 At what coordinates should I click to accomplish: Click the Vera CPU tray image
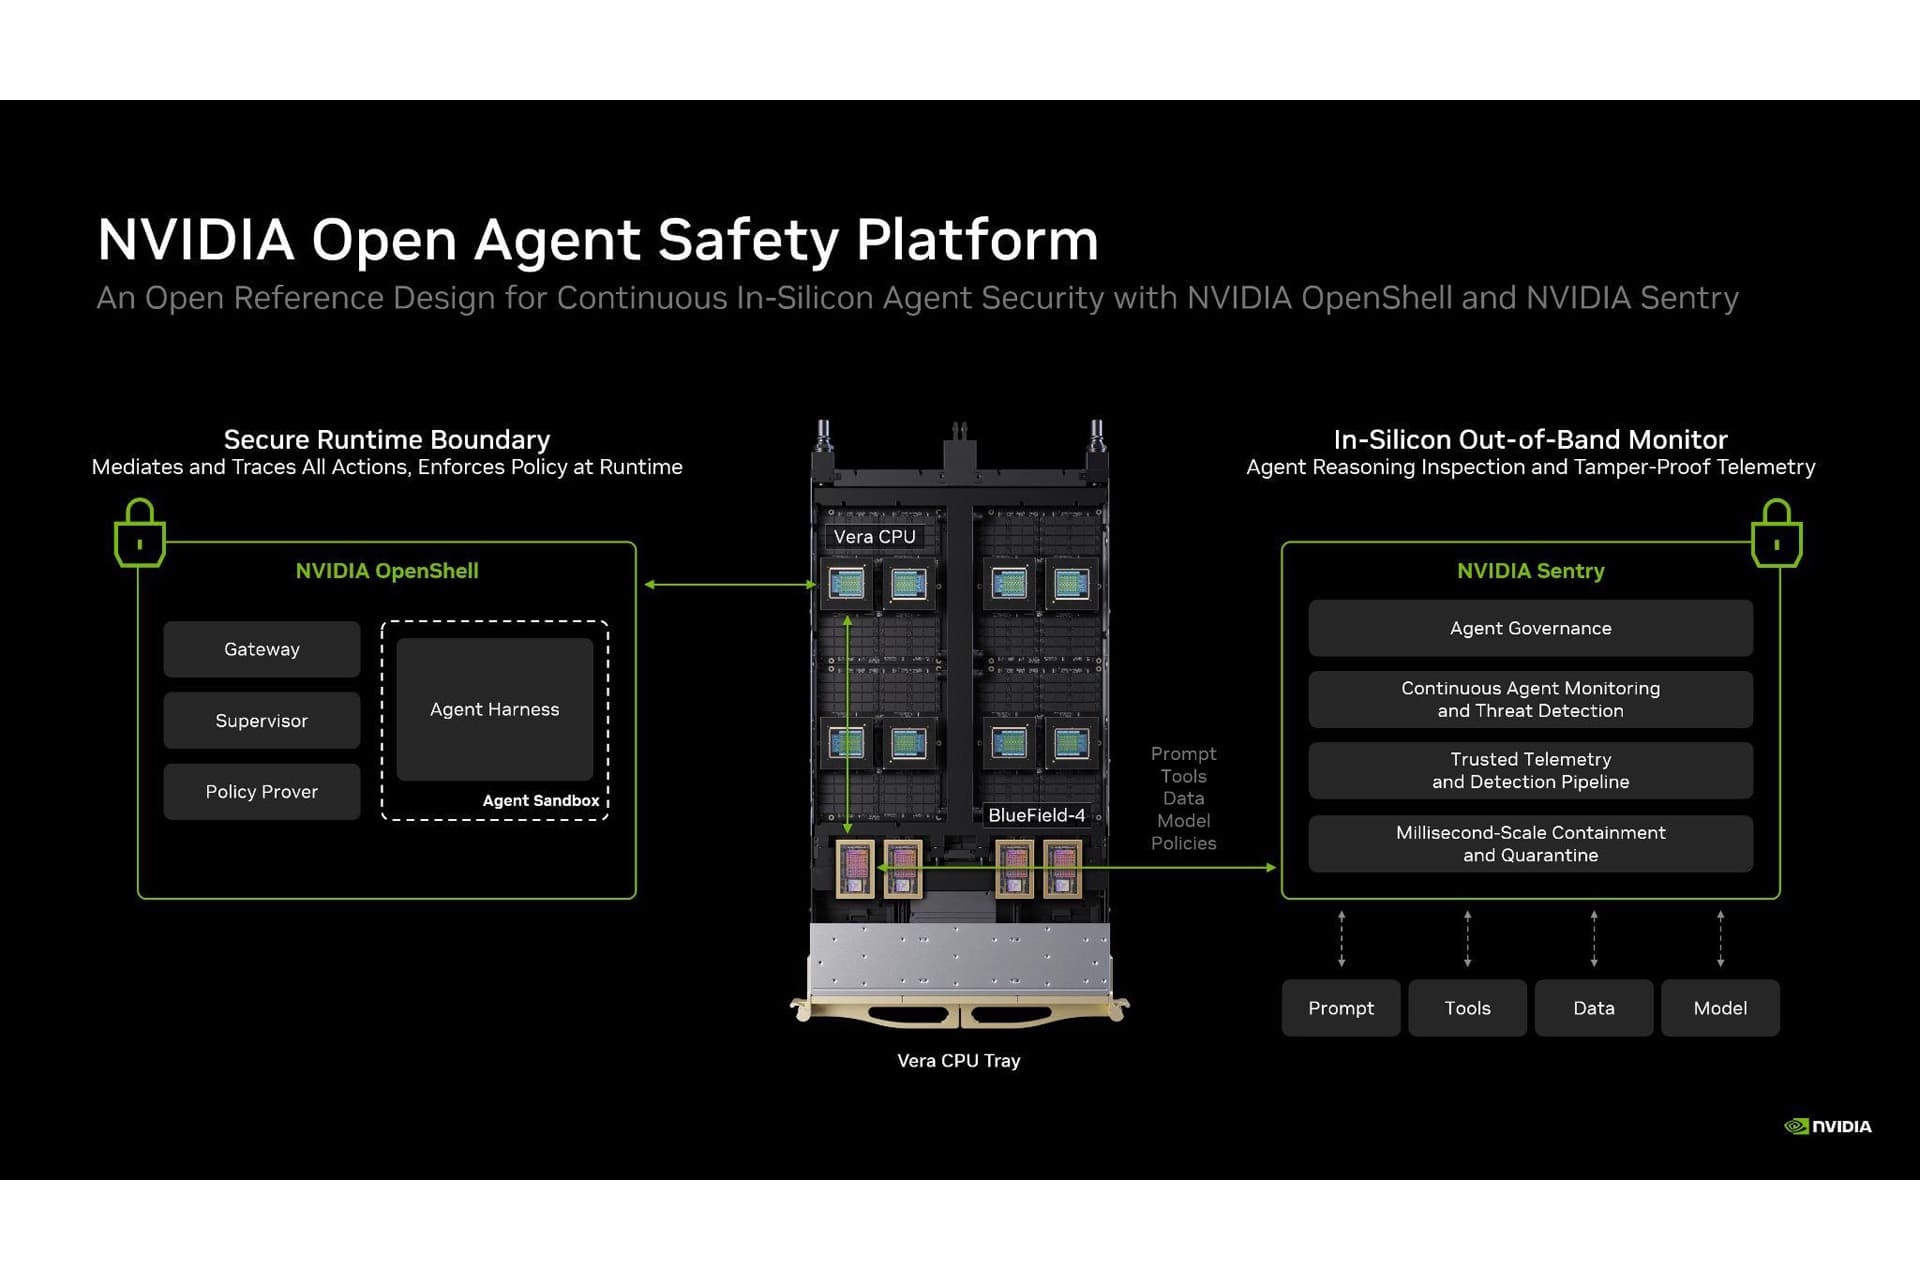coord(959,724)
